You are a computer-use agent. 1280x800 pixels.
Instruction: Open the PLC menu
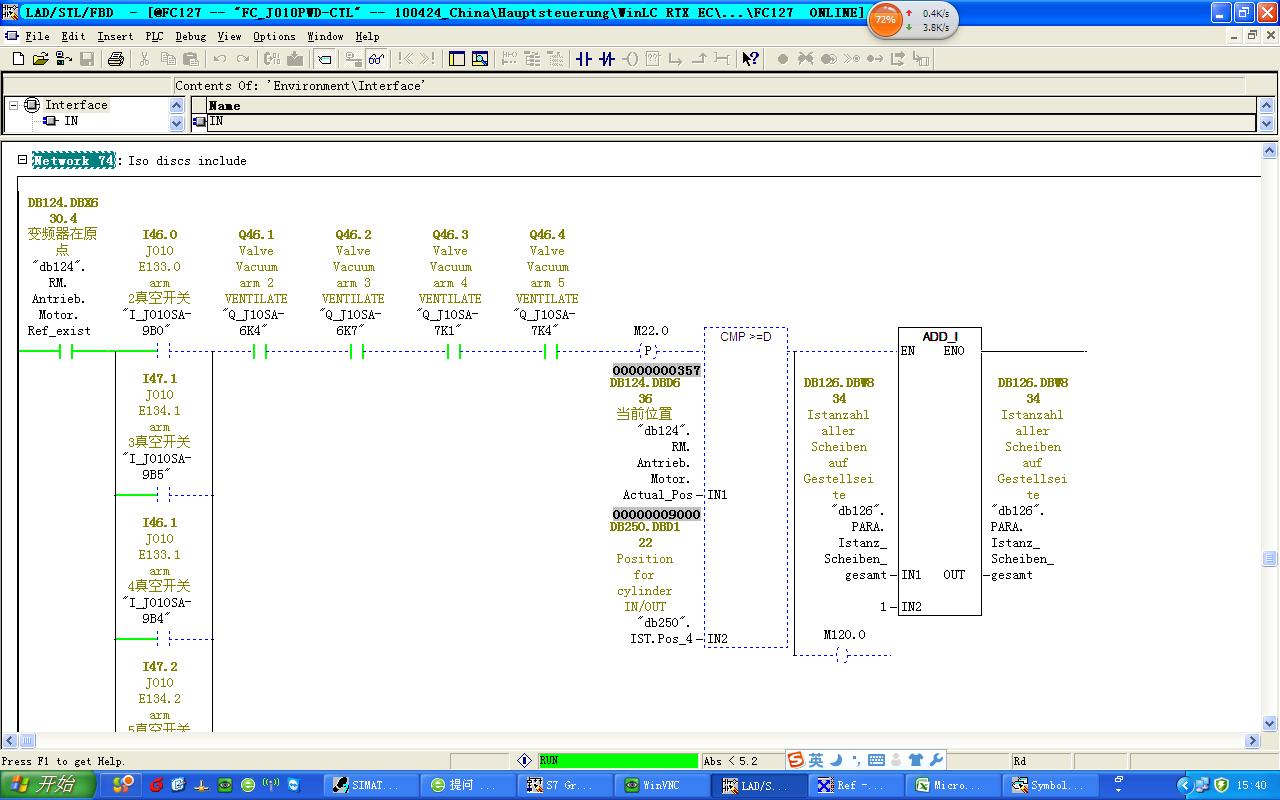[154, 36]
